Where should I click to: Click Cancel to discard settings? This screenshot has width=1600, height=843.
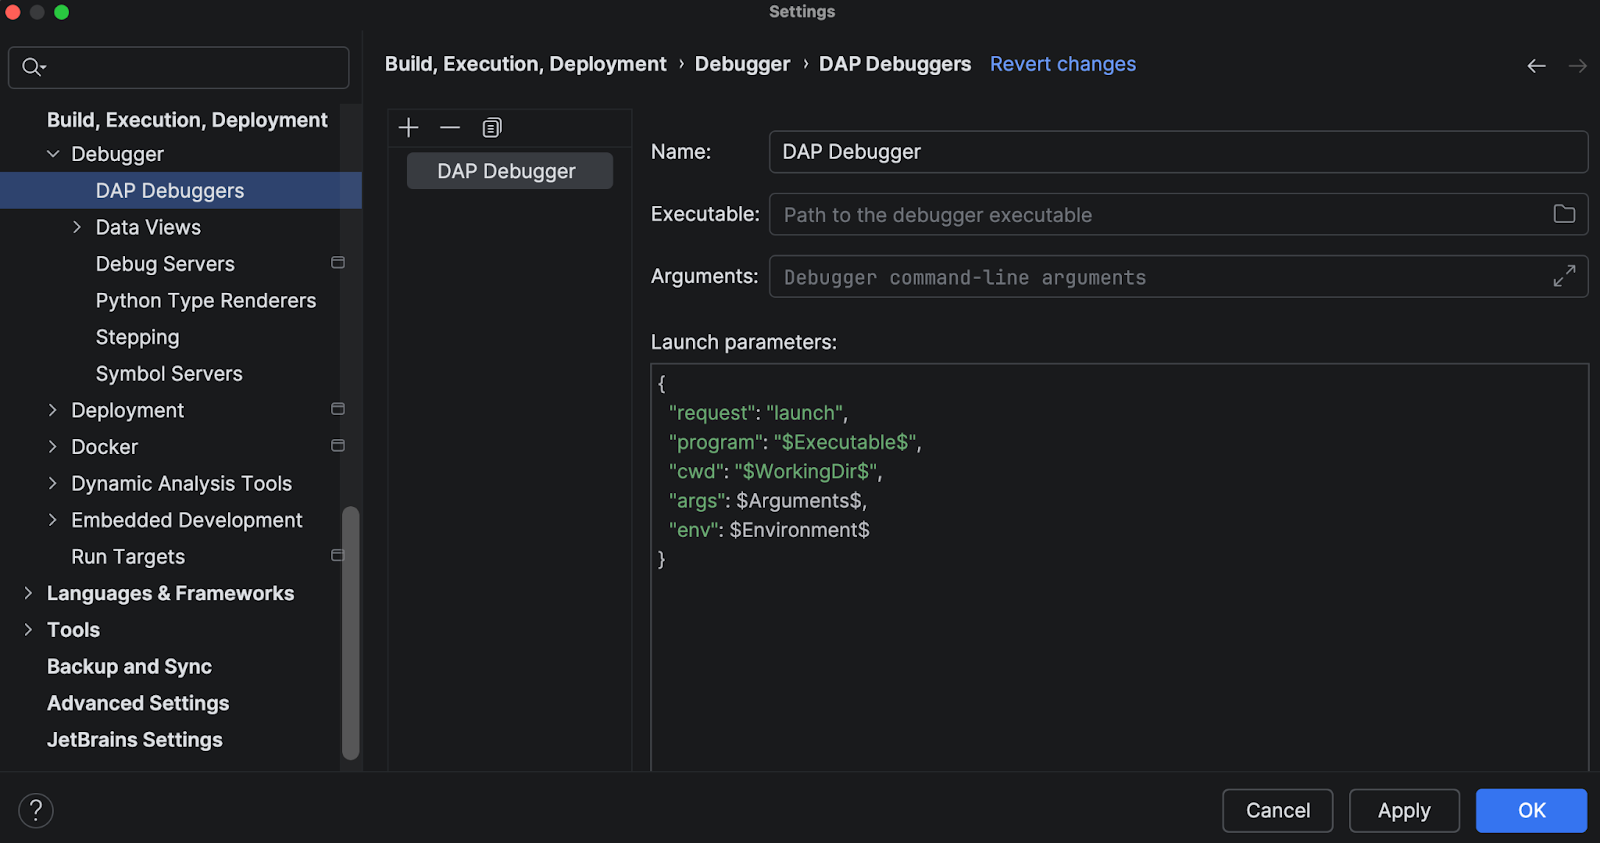click(1277, 811)
